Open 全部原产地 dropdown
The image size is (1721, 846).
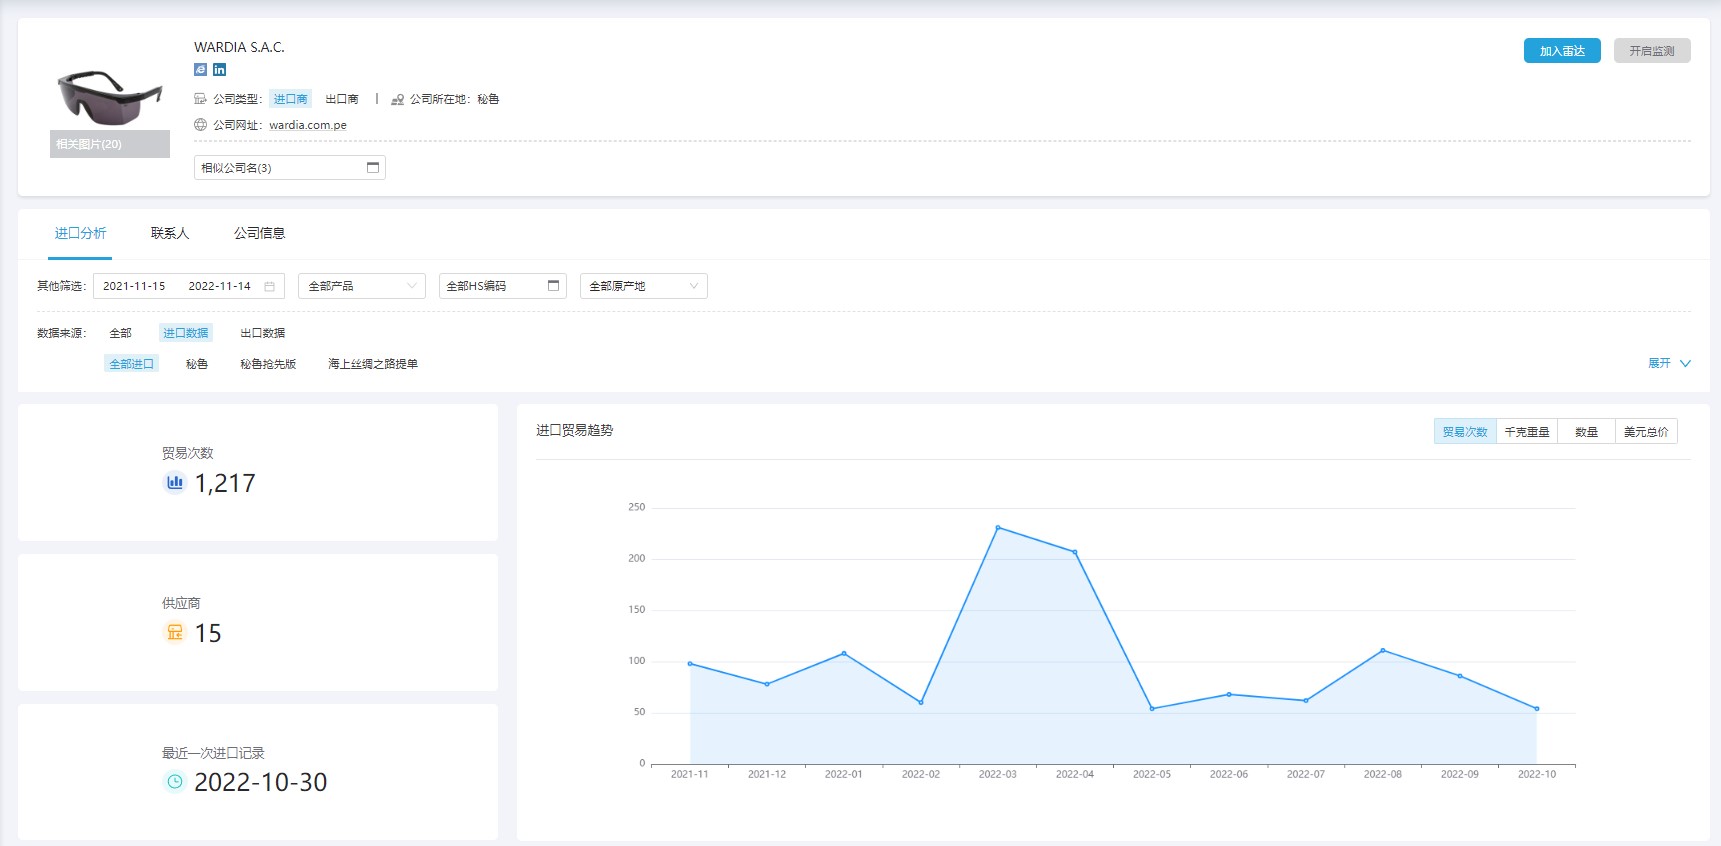644,286
